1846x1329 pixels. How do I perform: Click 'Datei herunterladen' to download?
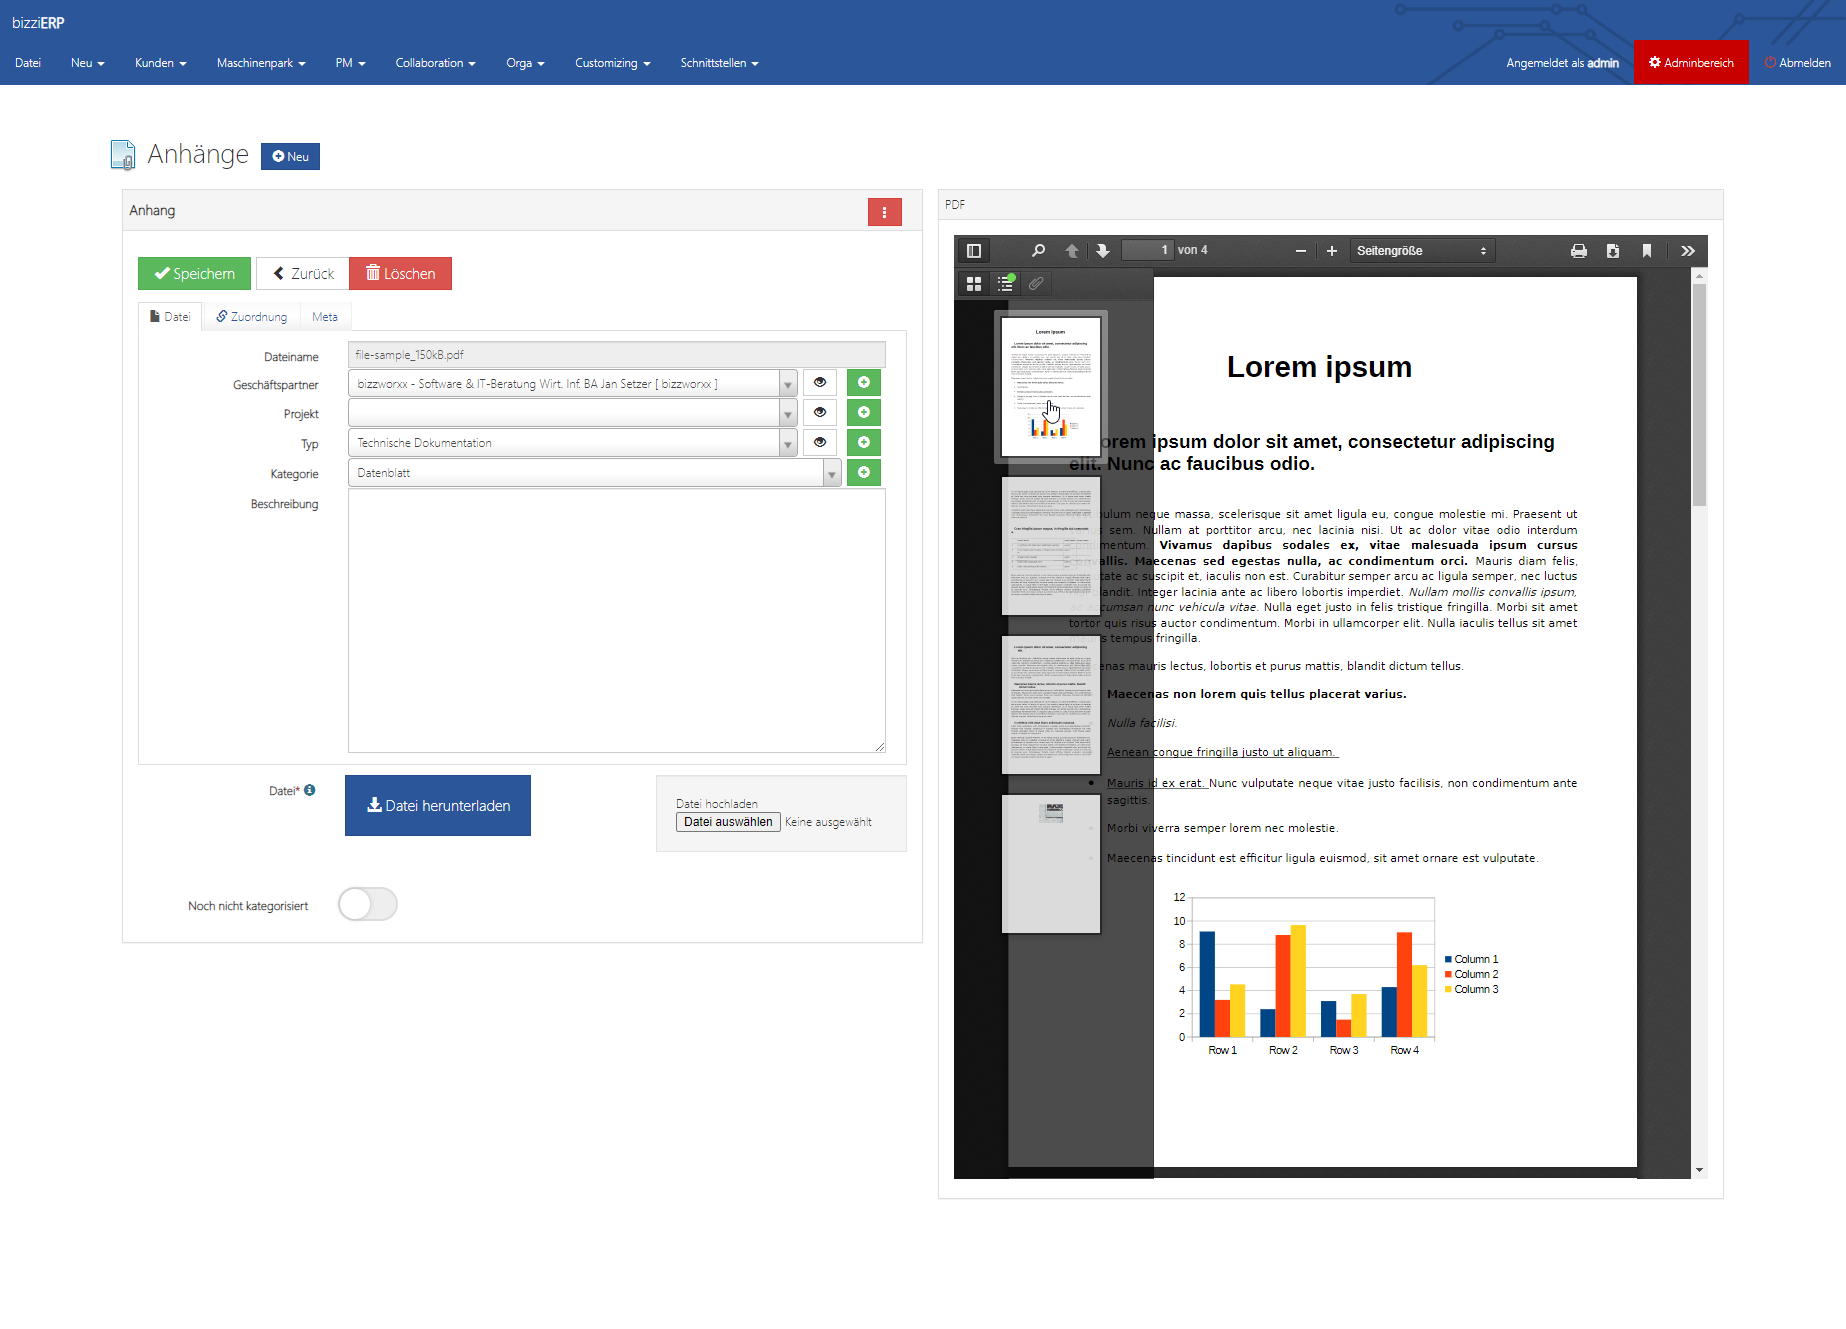(x=437, y=805)
